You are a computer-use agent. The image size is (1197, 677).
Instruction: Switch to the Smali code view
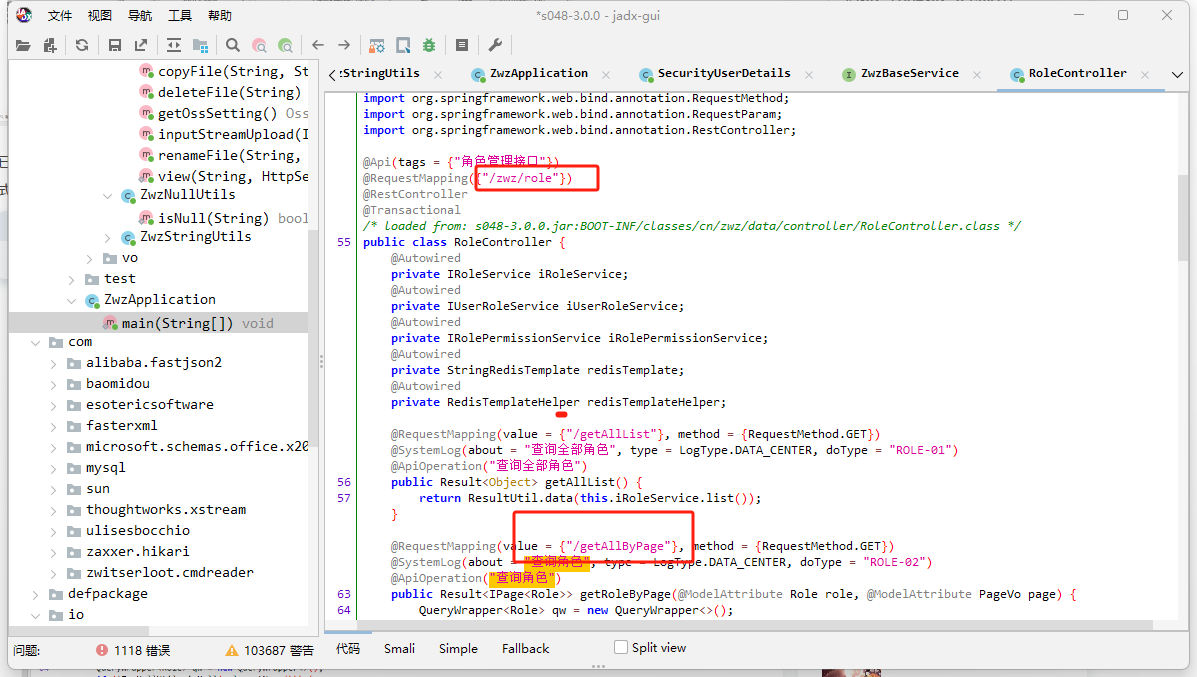pyautogui.click(x=399, y=648)
